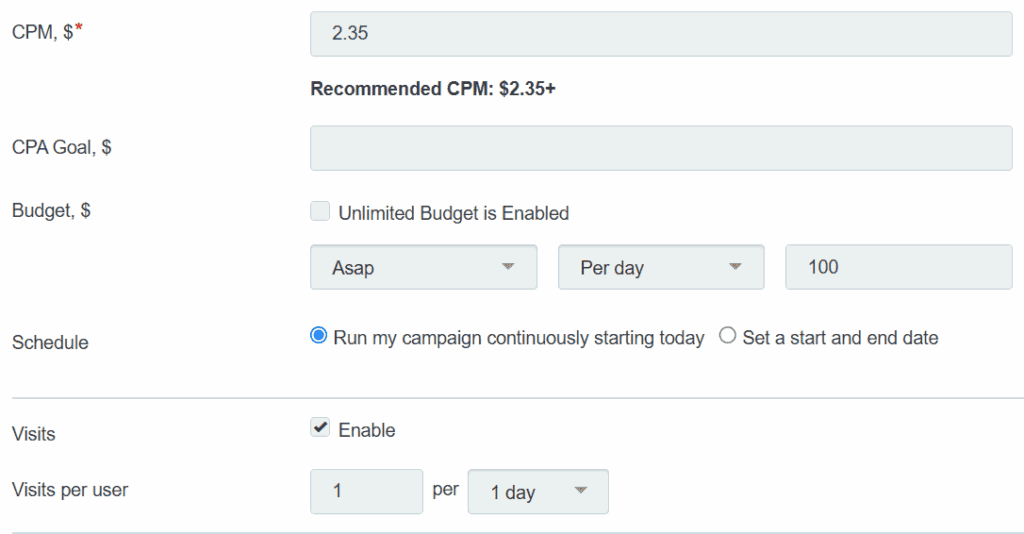1024x534 pixels.
Task: Click the Visits section label
Action: (x=34, y=434)
